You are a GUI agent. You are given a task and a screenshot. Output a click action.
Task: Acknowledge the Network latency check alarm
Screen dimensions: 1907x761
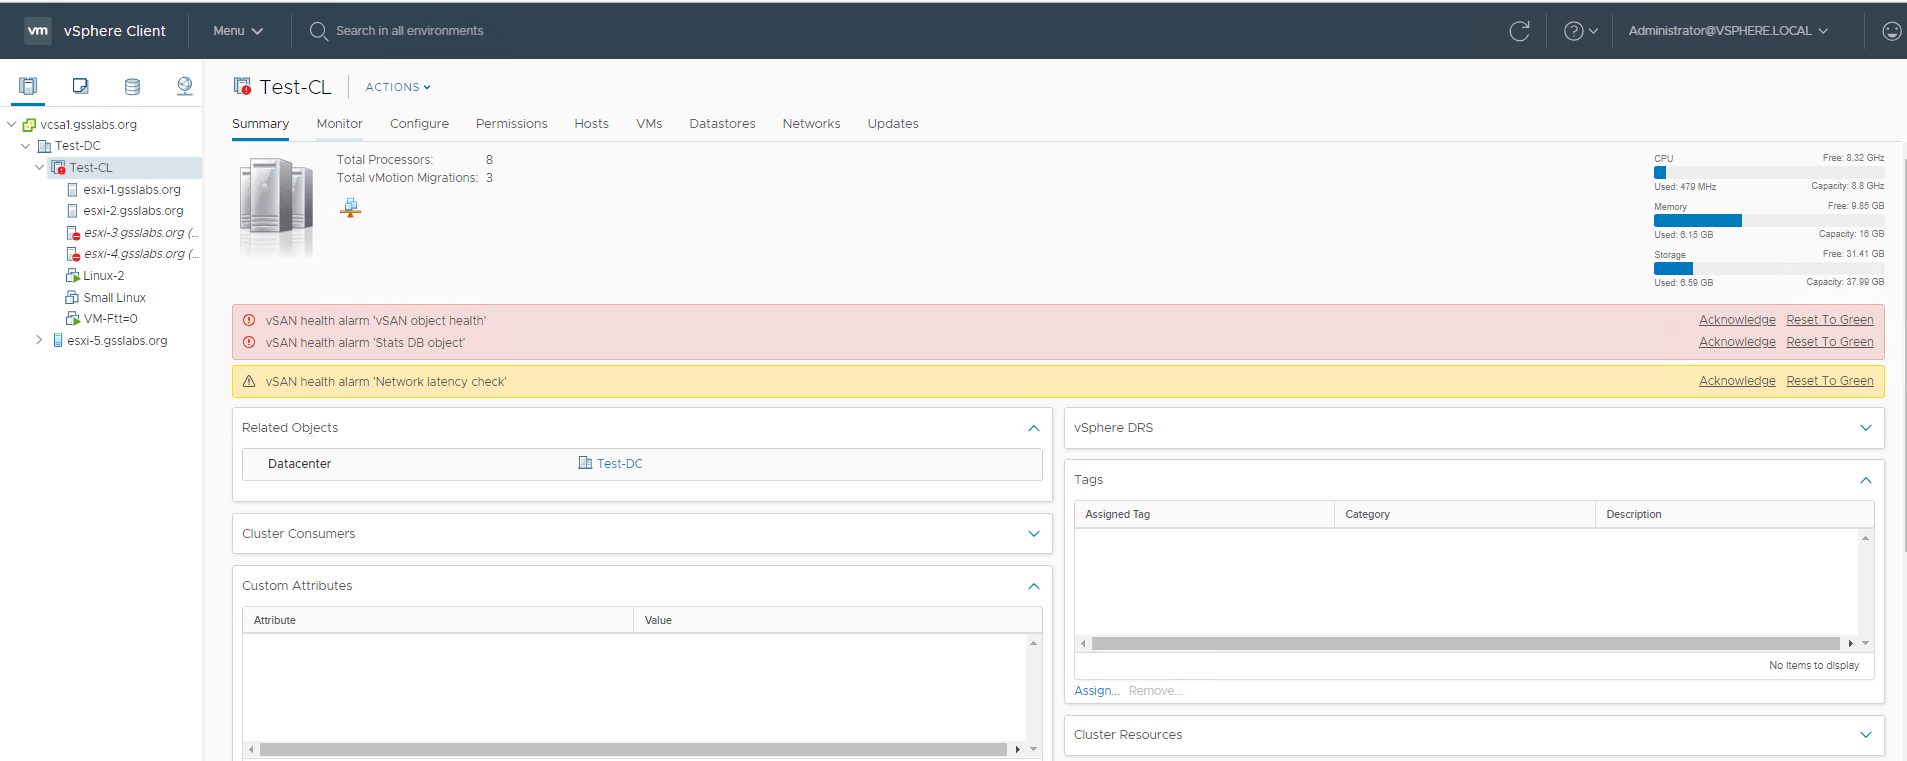click(1736, 381)
